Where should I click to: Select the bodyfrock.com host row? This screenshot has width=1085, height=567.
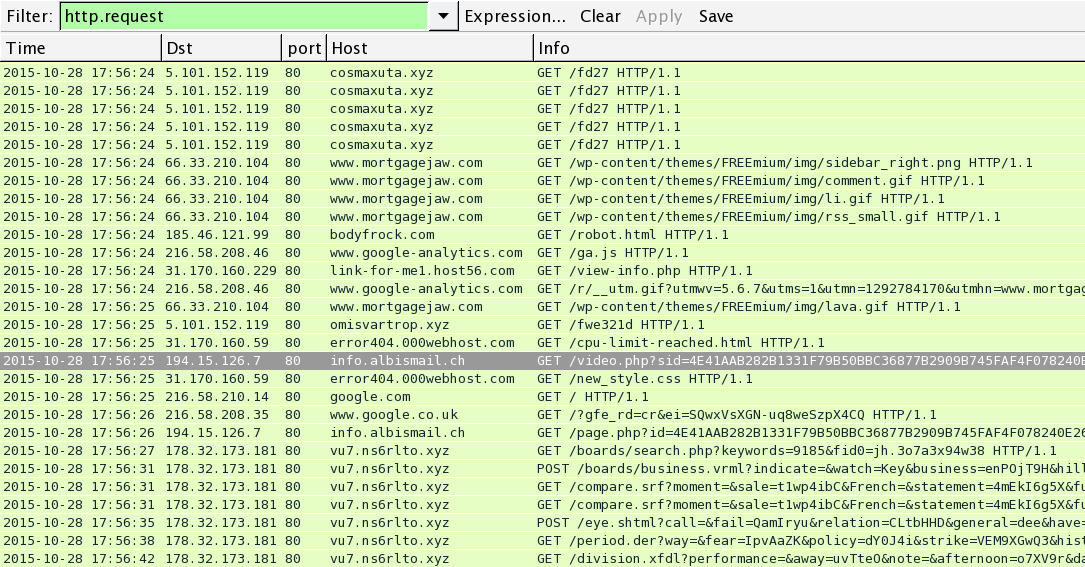pos(542,235)
